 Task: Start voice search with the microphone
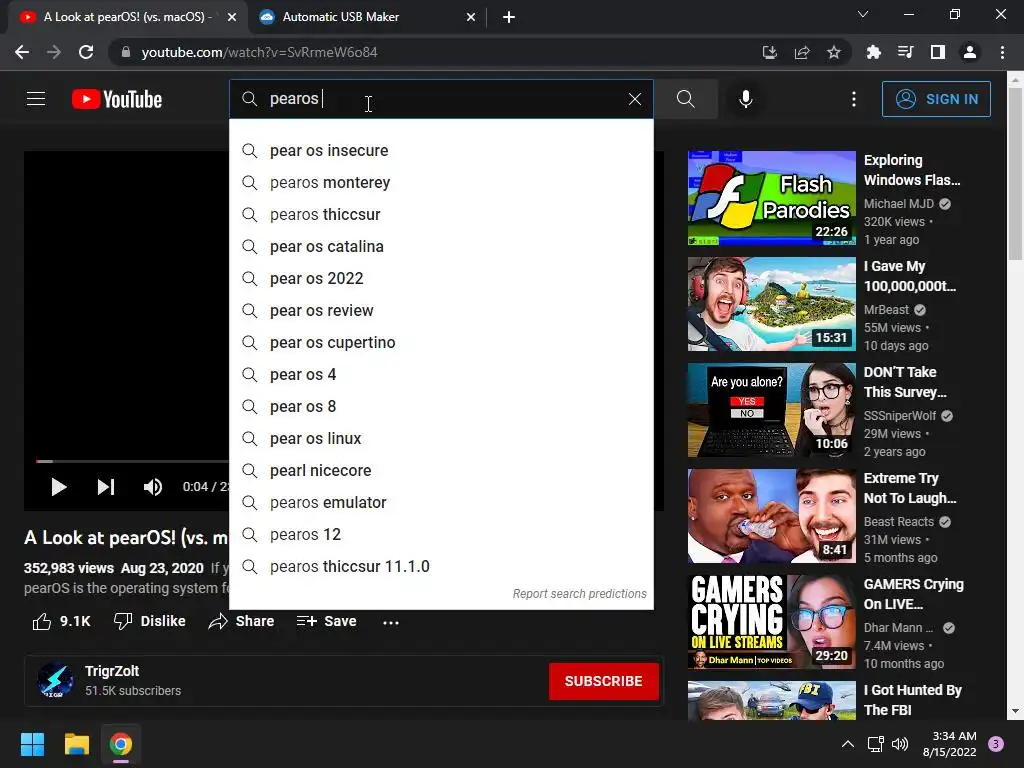point(746,99)
